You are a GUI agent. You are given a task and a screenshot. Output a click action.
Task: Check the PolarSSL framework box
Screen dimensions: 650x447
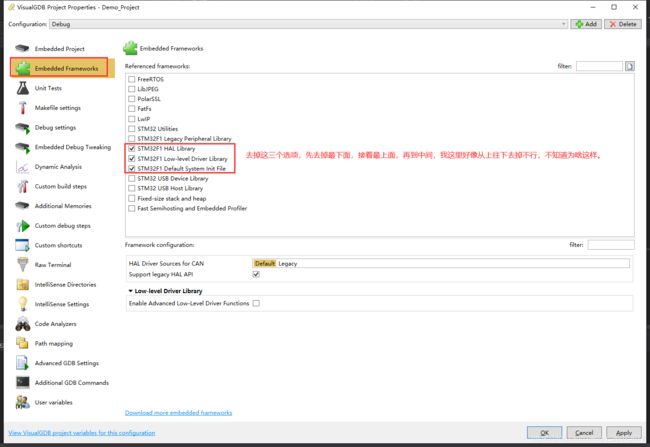click(132, 99)
